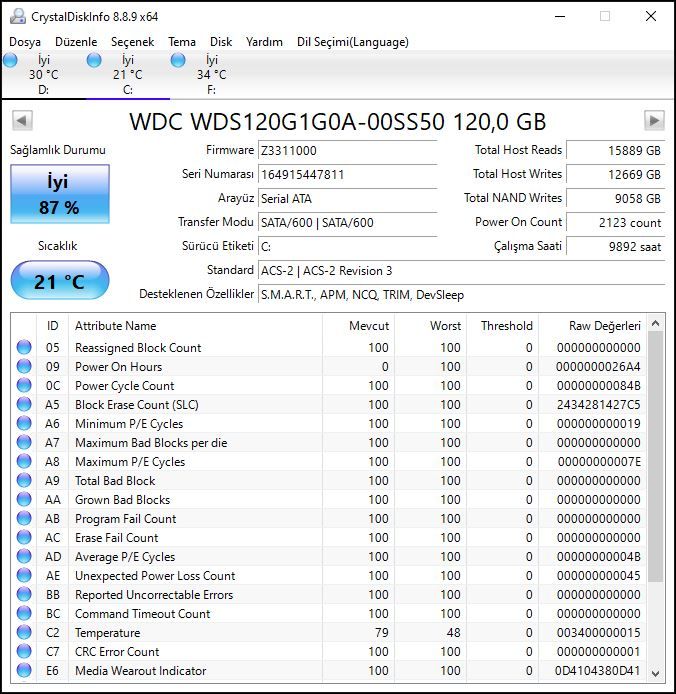Viewport: 676px width, 694px height.
Task: Open the Seçenek menu
Action: (132, 42)
